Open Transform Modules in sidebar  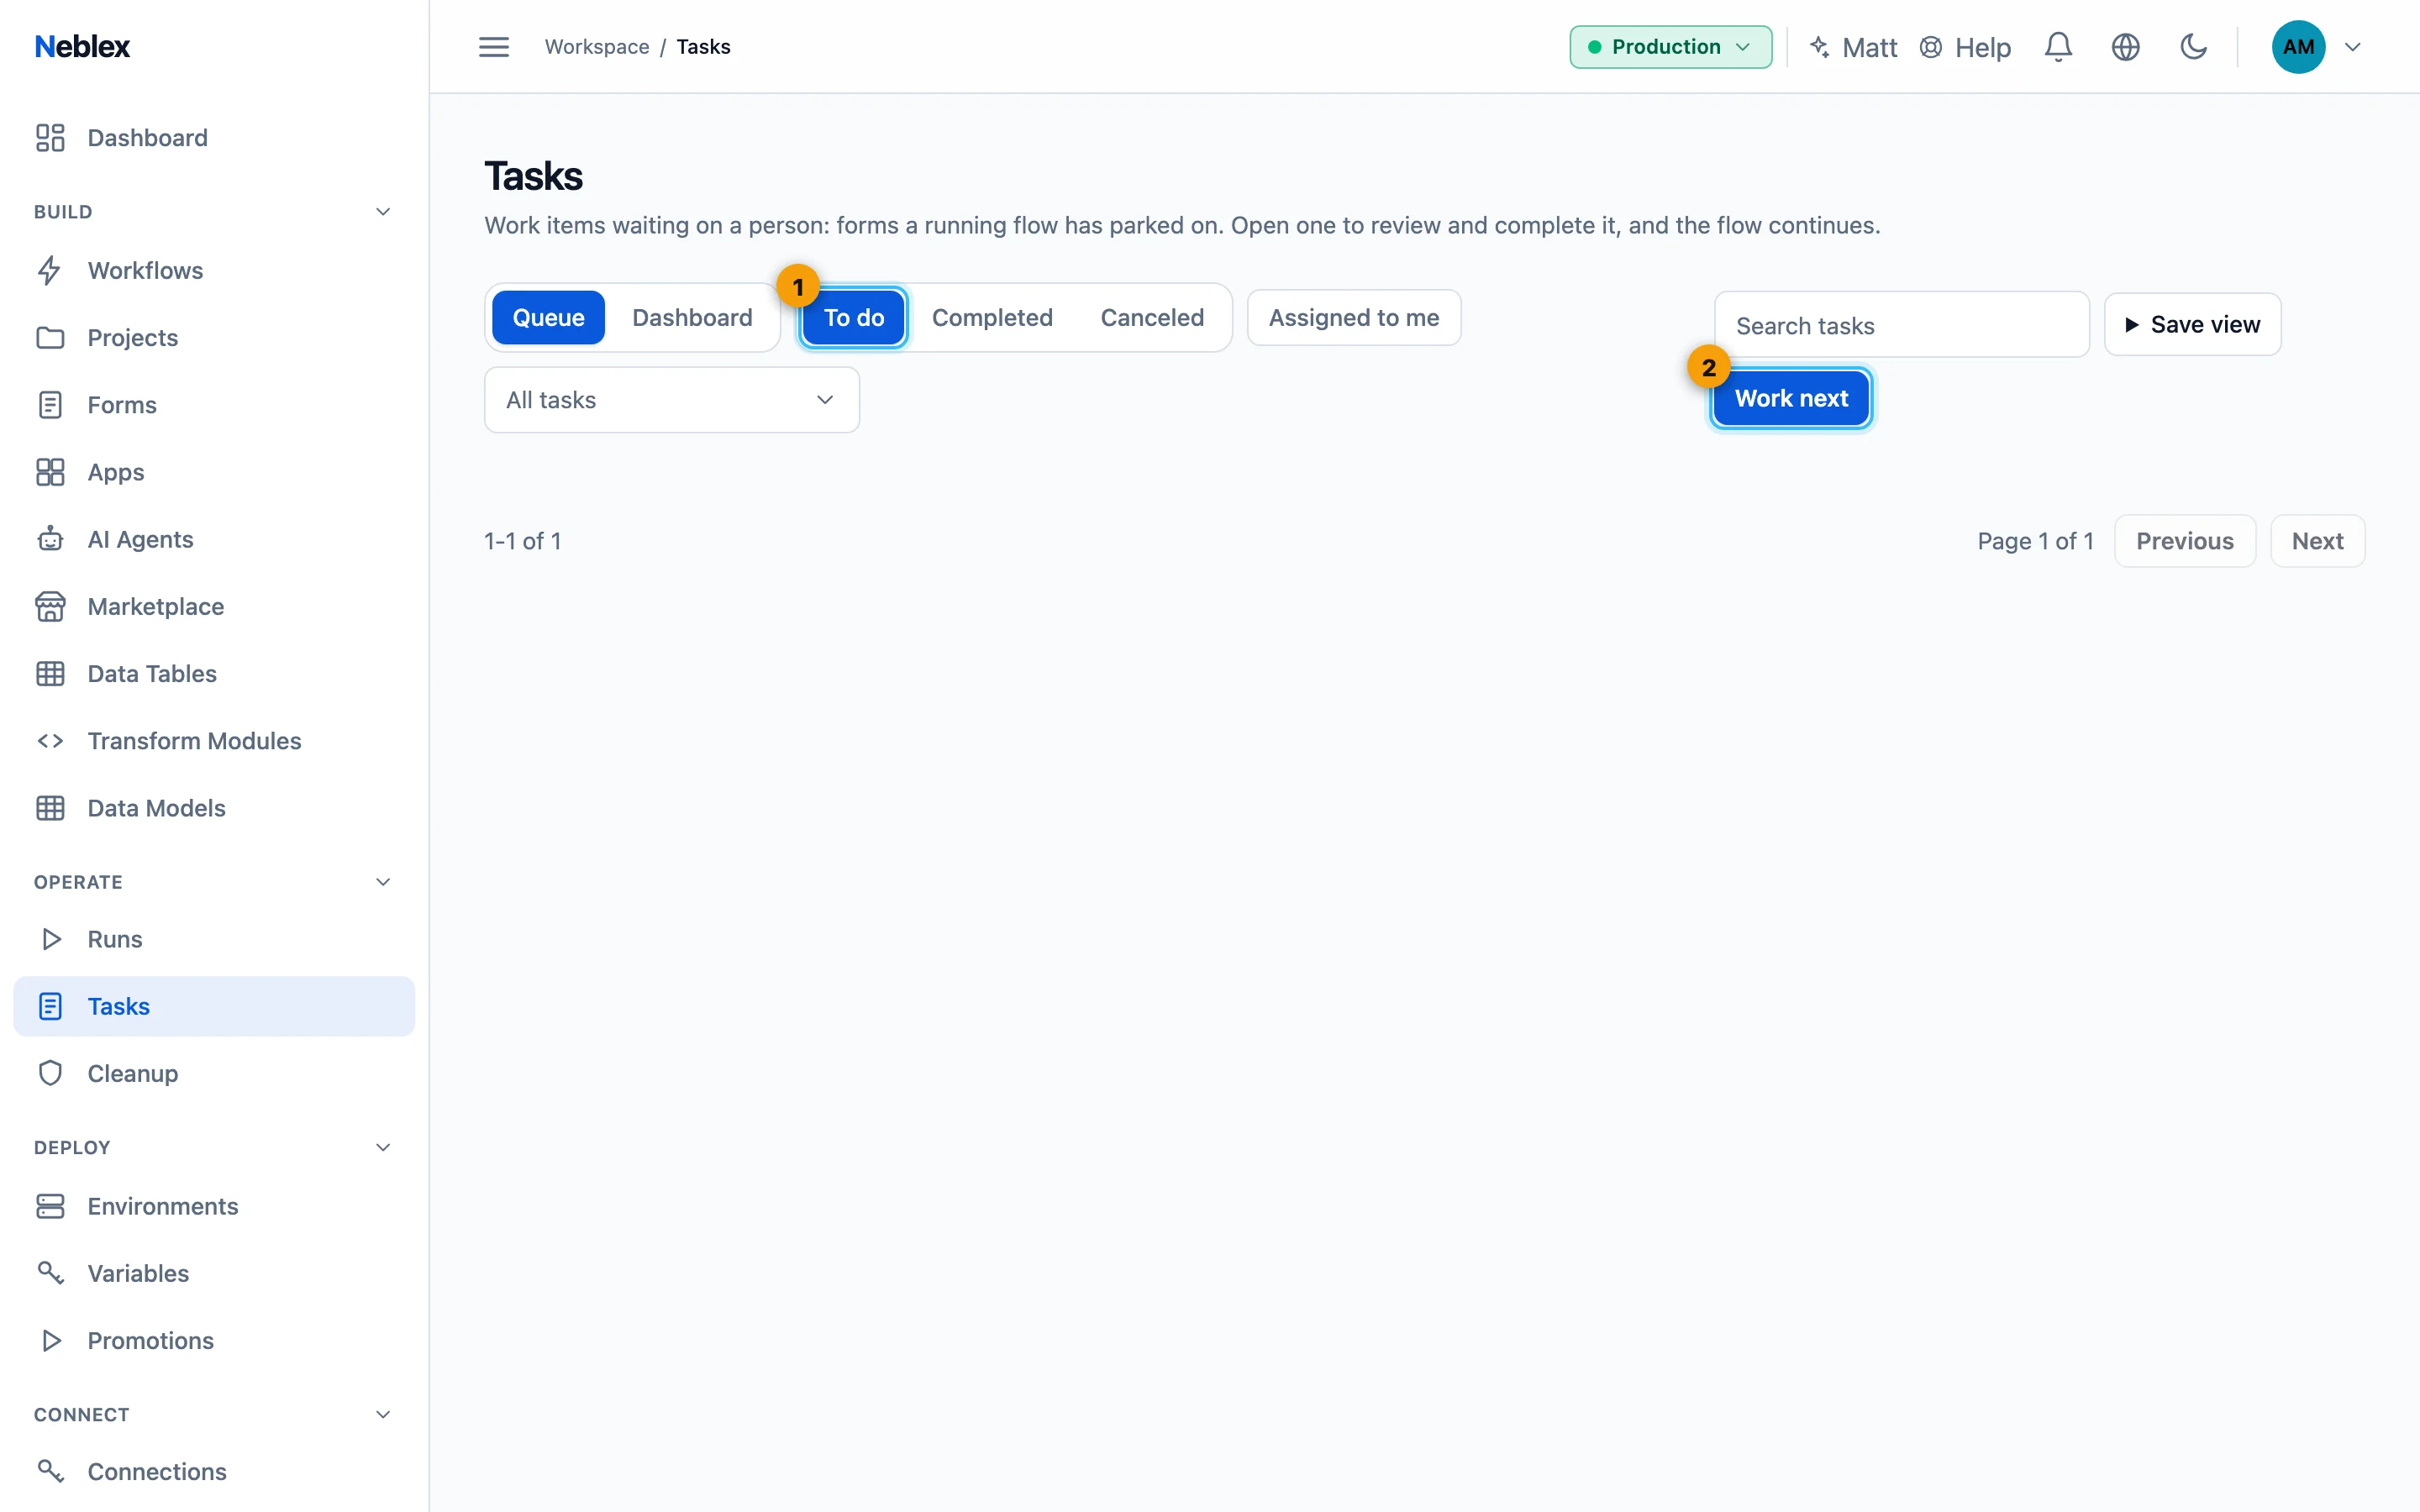point(214,741)
